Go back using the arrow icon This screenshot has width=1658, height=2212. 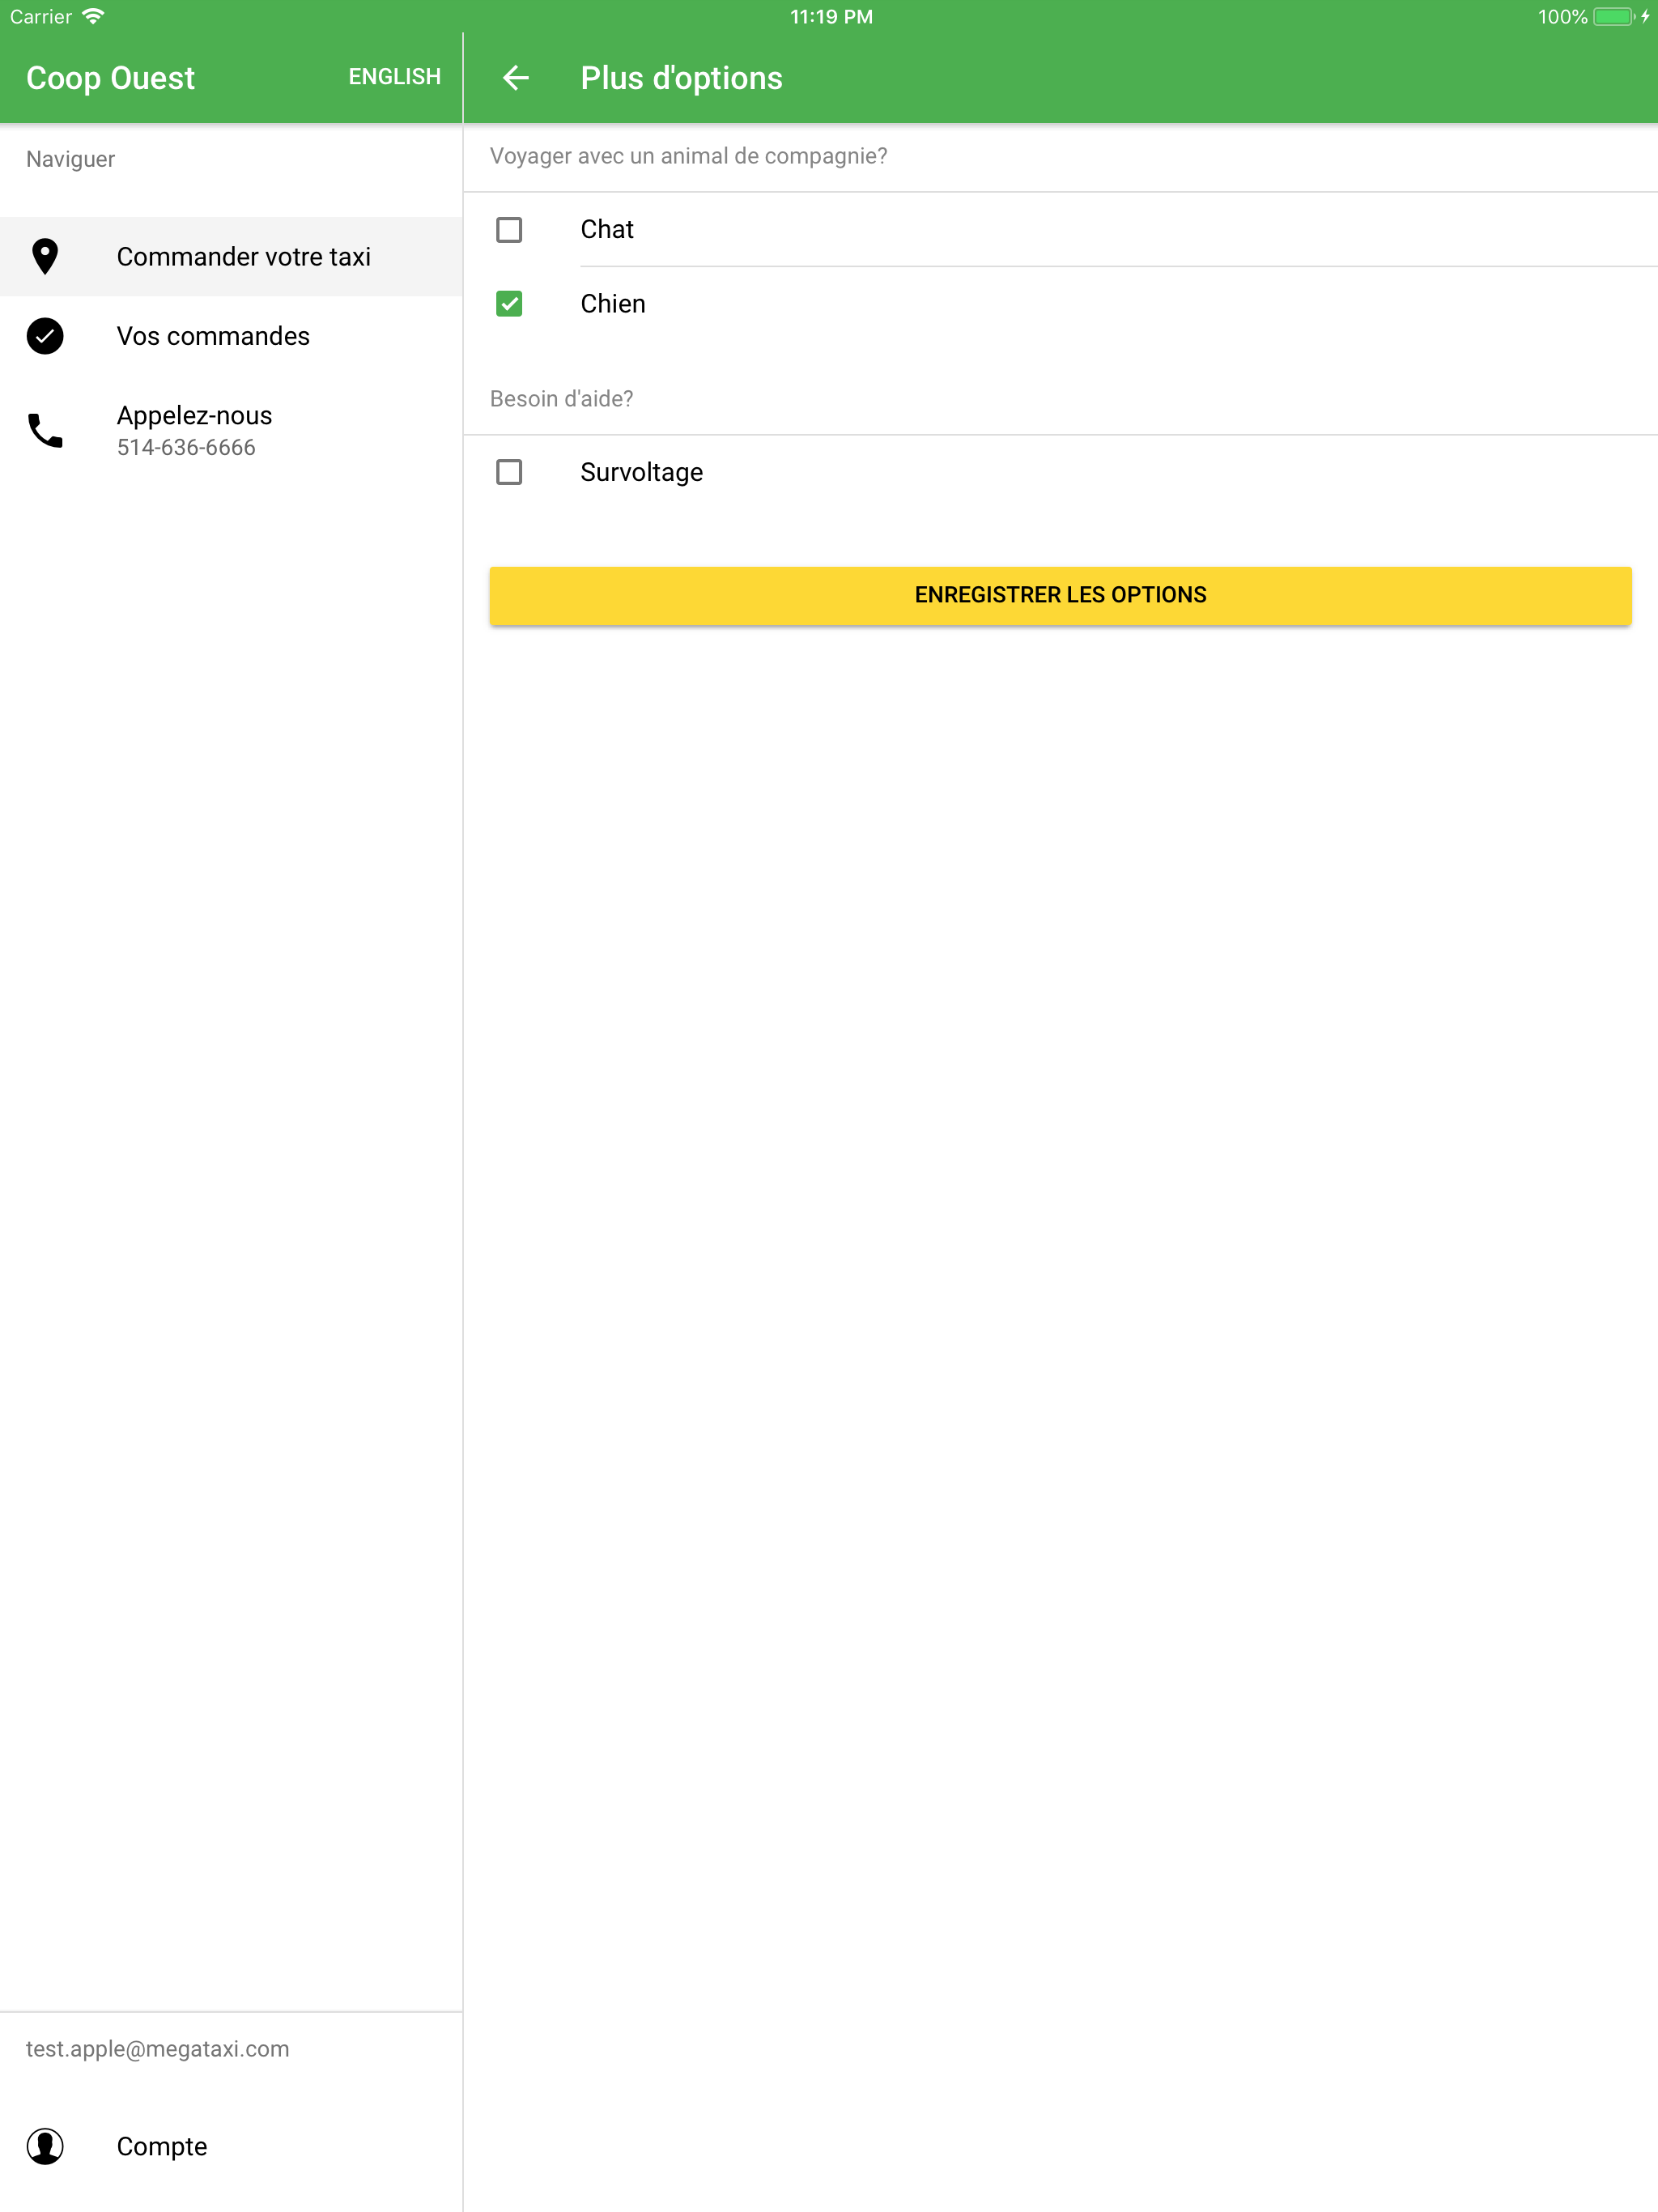click(515, 78)
